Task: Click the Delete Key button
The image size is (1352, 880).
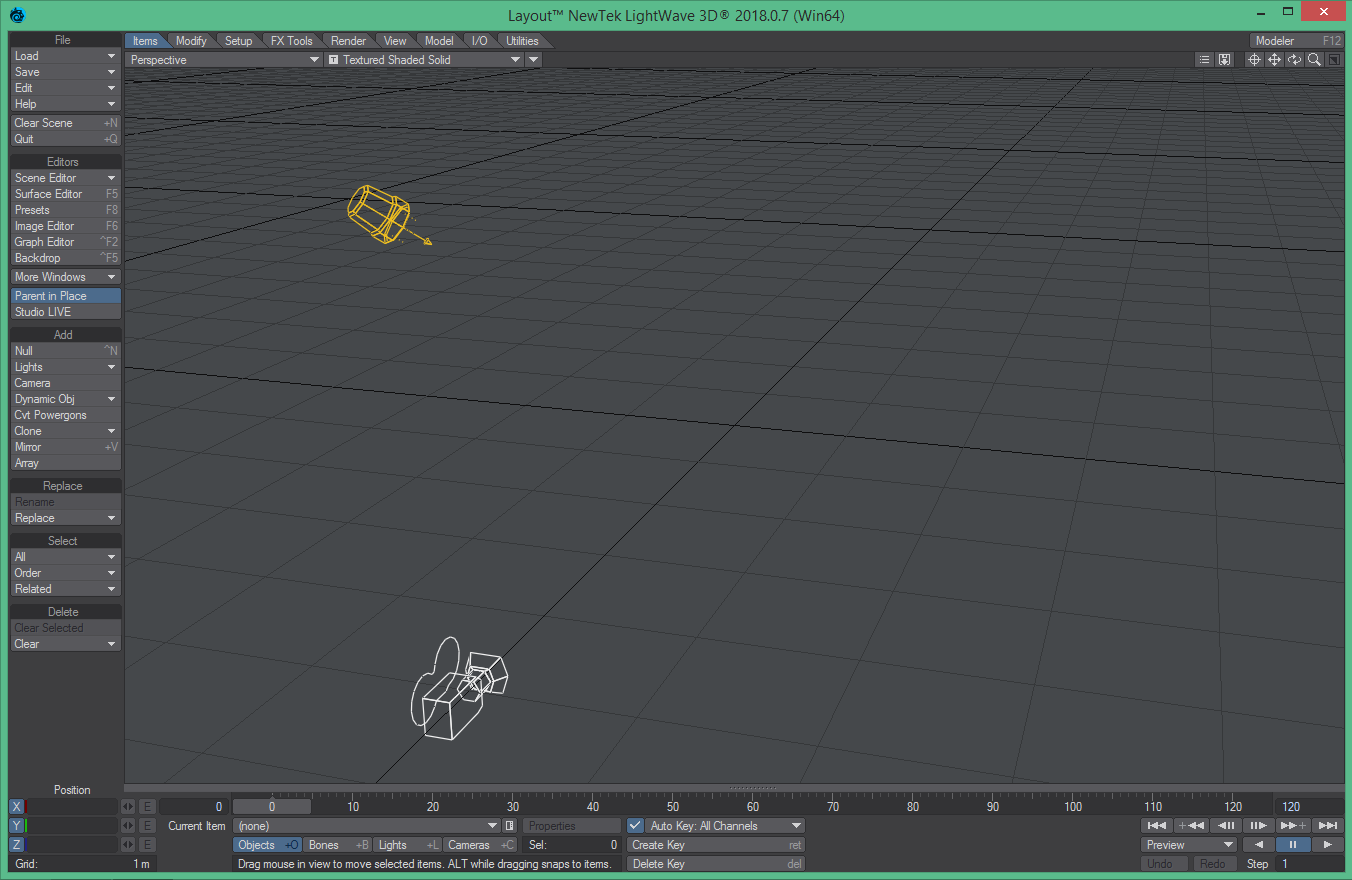Action: click(716, 864)
